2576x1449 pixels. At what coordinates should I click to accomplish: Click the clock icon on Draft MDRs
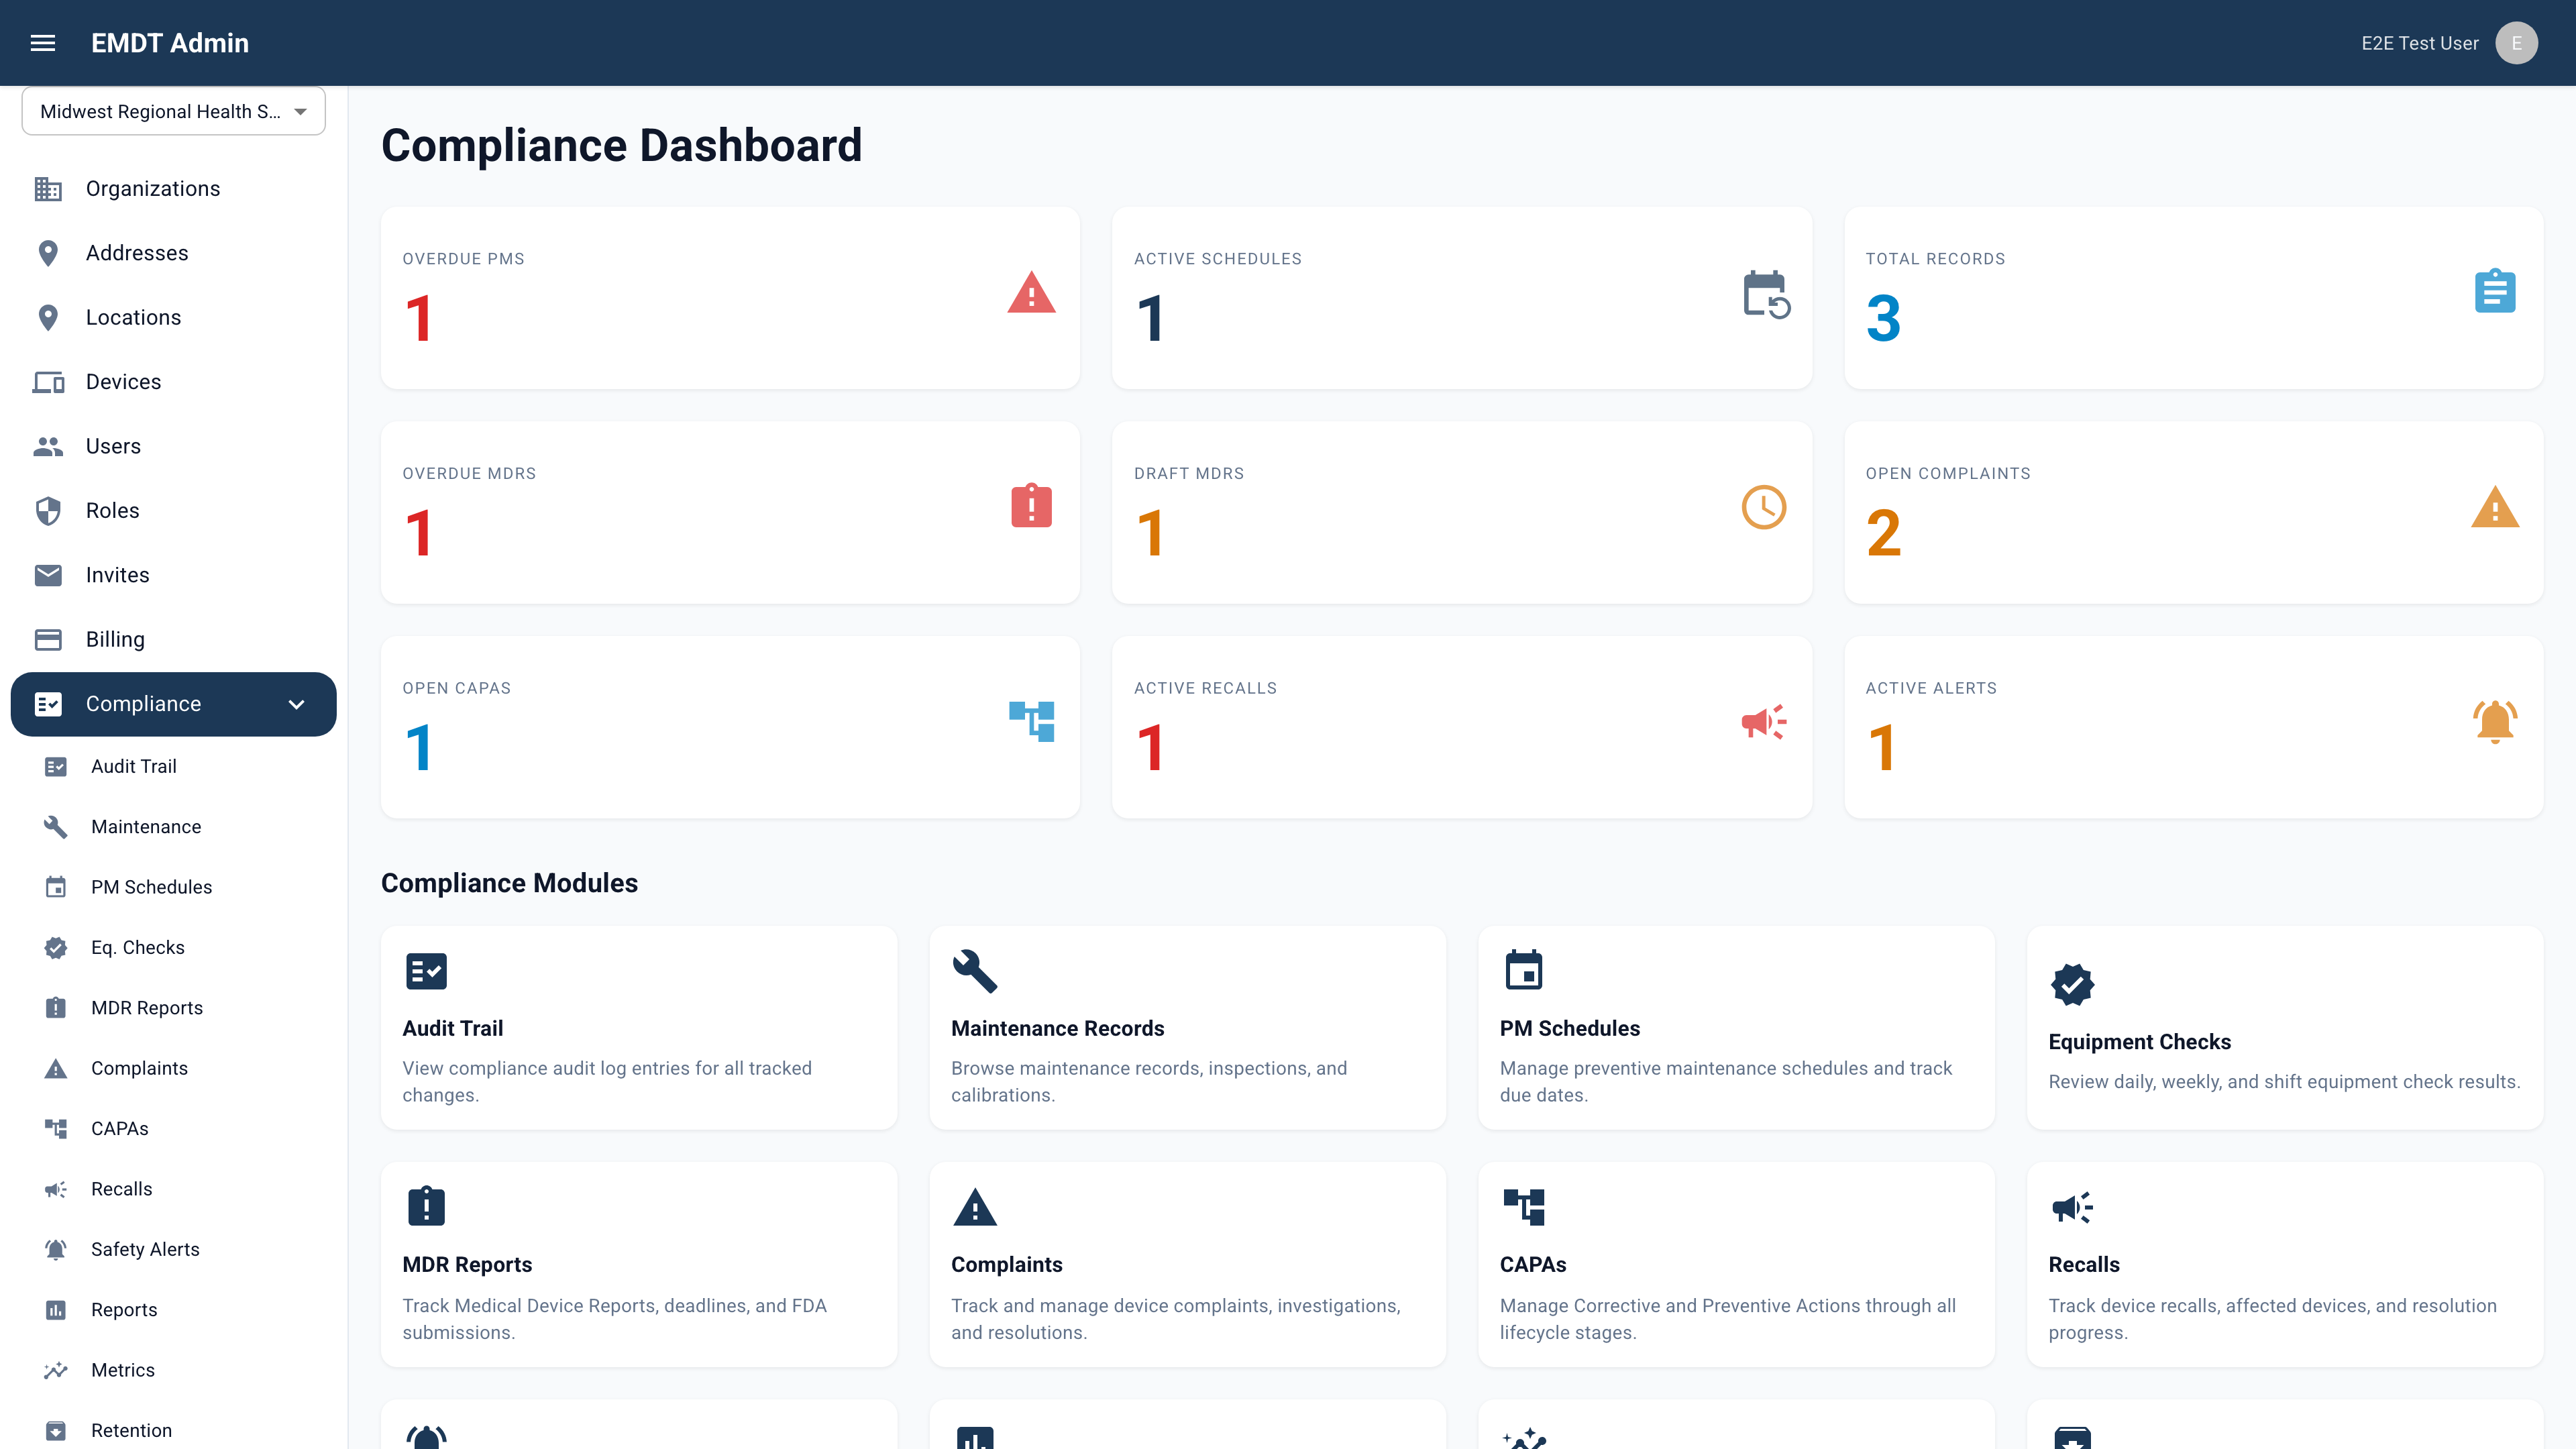click(1764, 508)
